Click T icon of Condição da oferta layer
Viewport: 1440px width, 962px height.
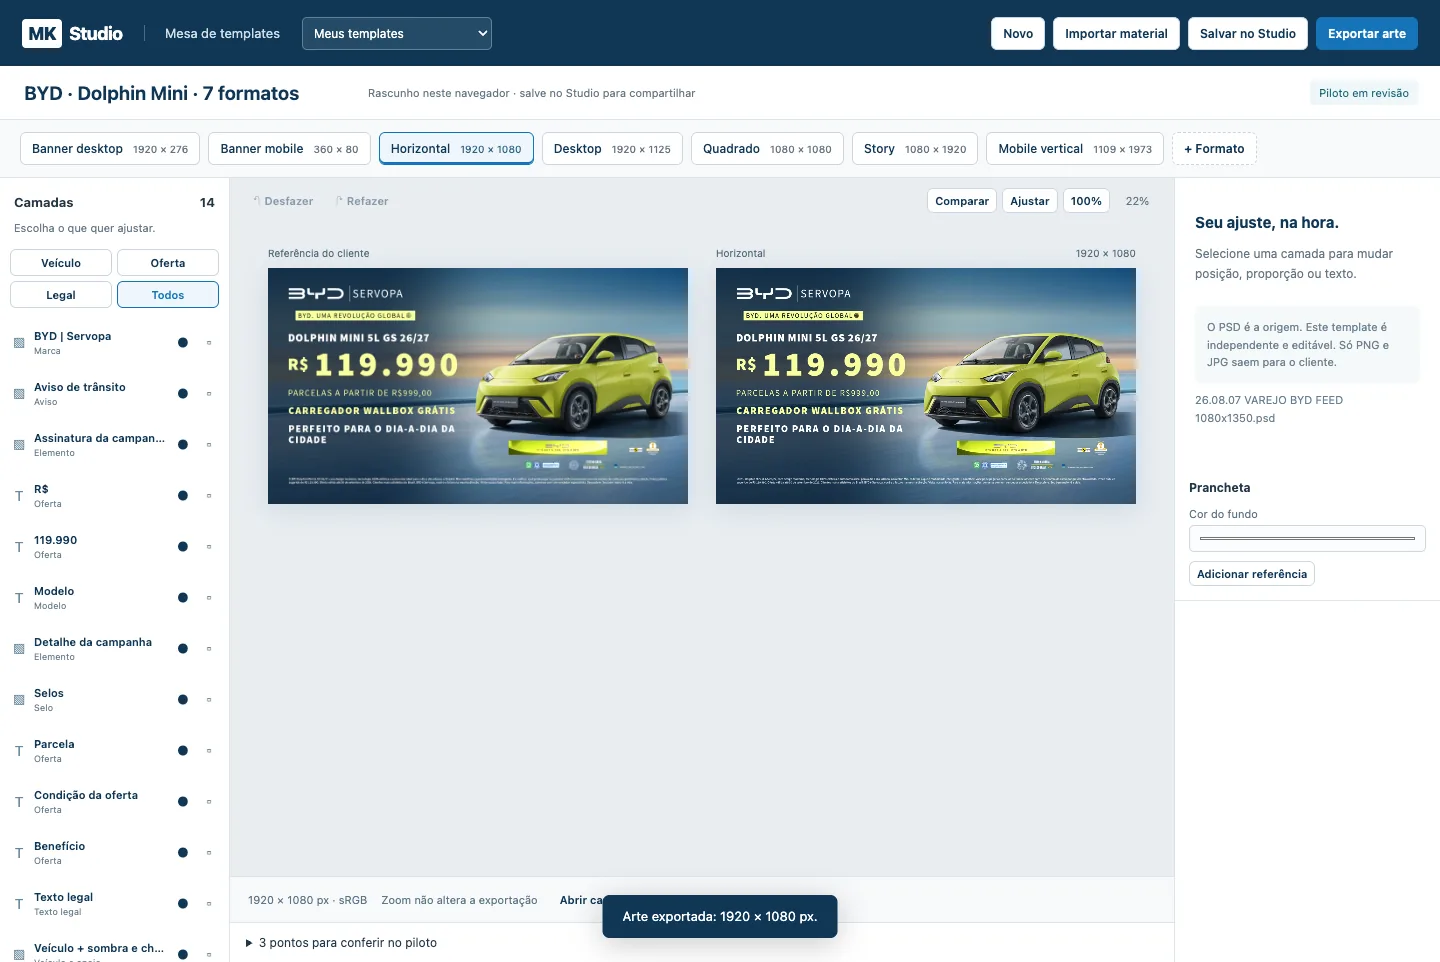pos(19,802)
